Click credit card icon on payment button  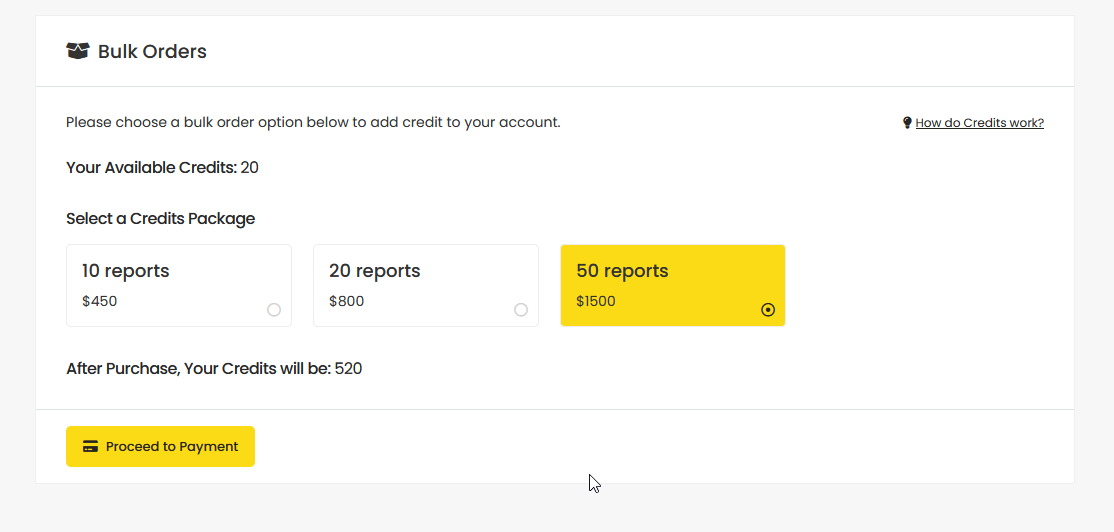tap(90, 447)
